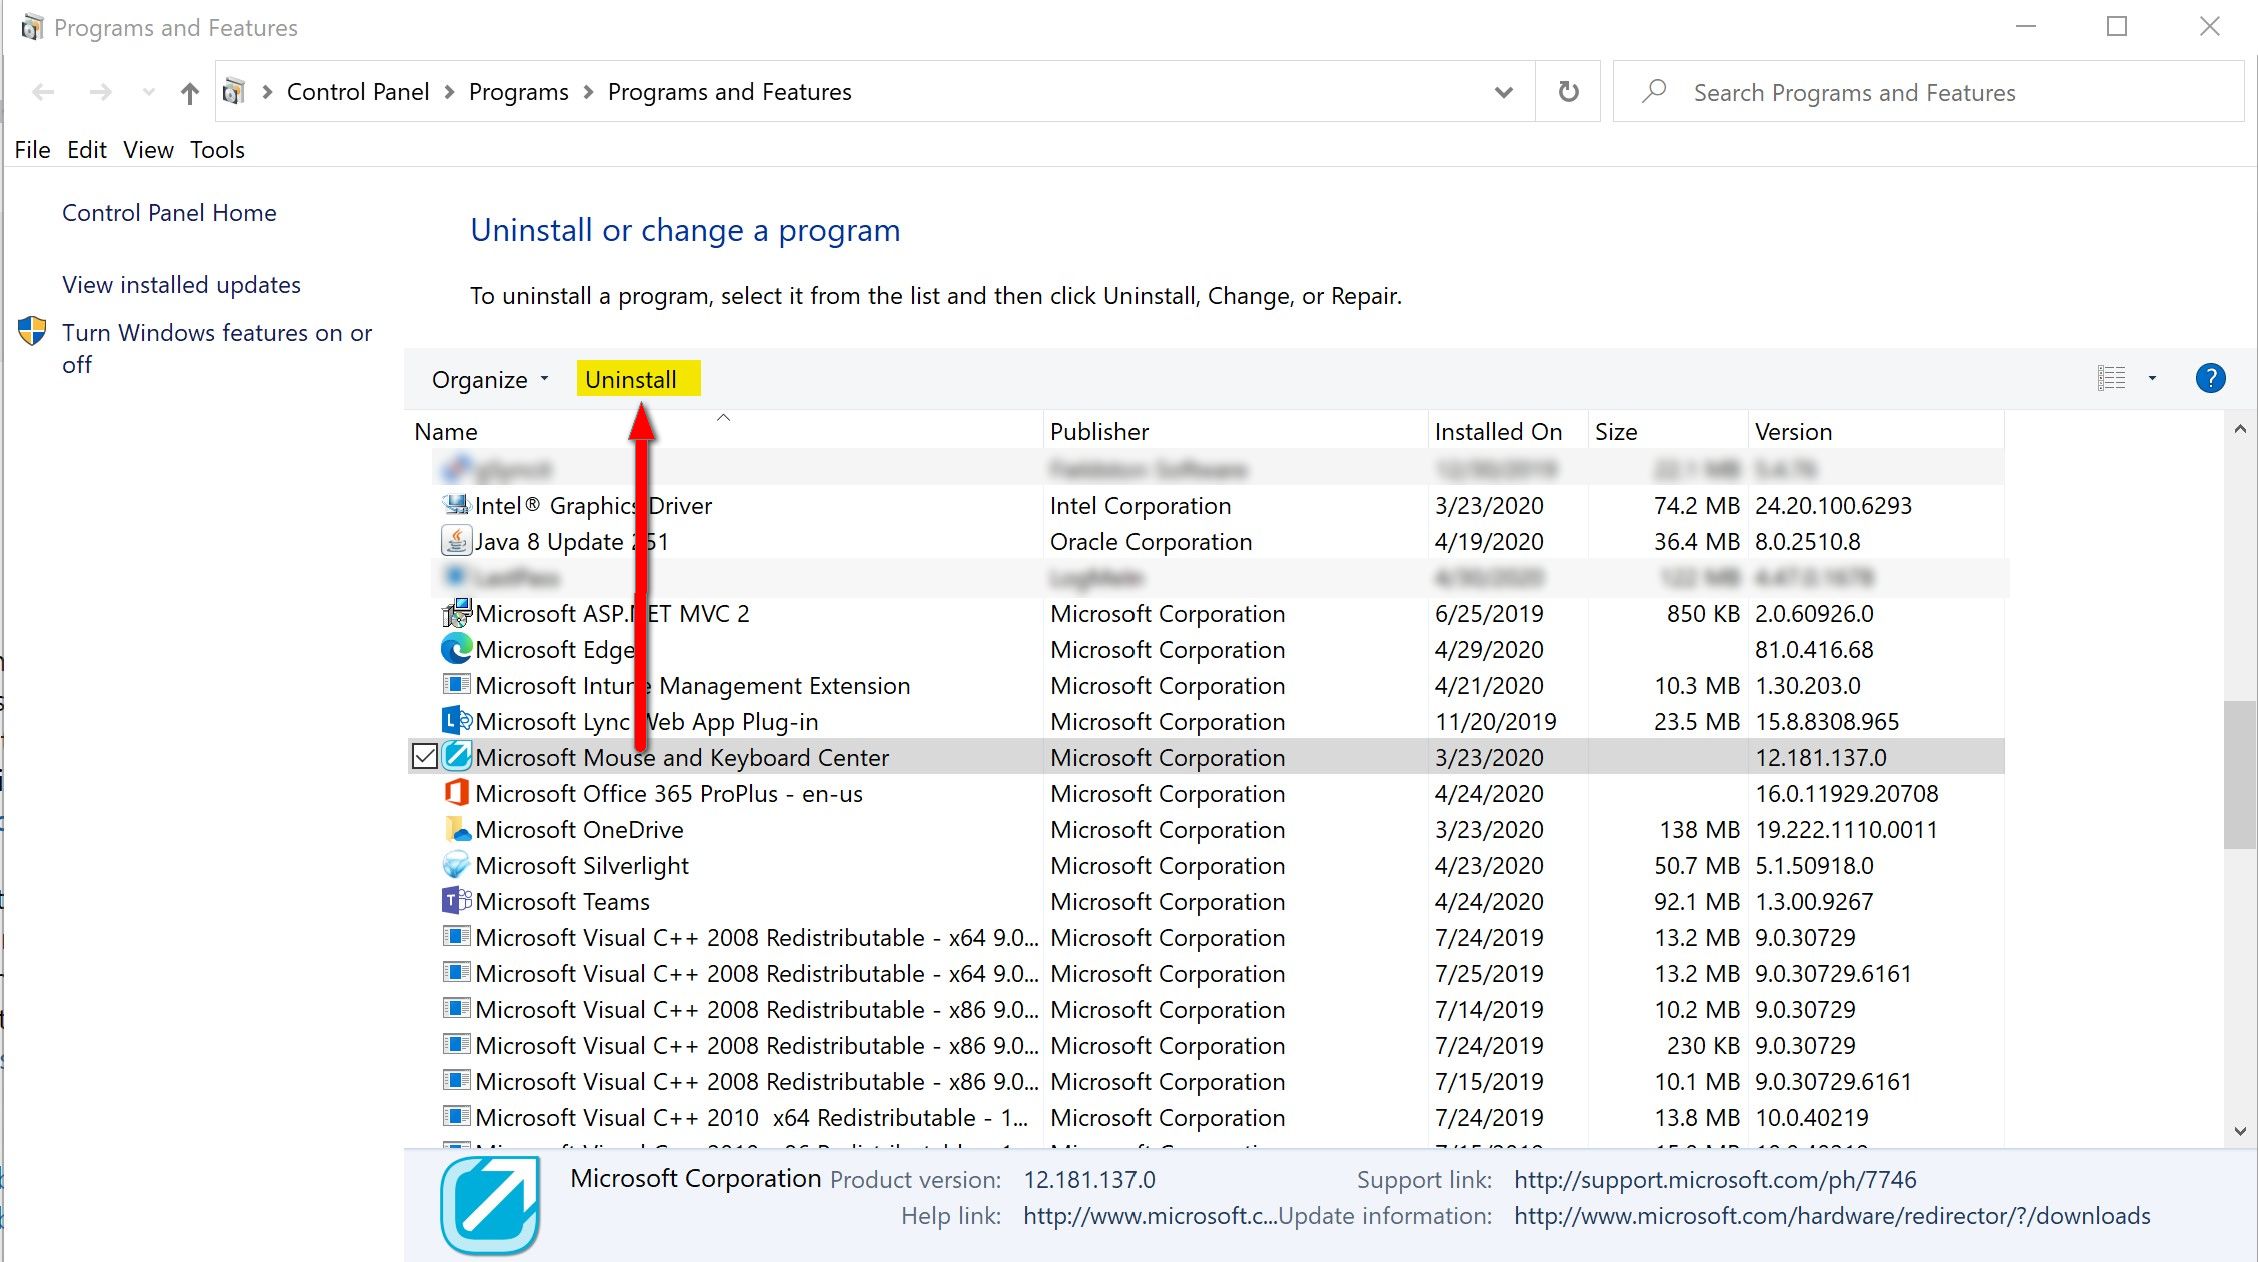The image size is (2258, 1262).
Task: Expand chevron after Programs breadcrumb
Action: click(588, 92)
